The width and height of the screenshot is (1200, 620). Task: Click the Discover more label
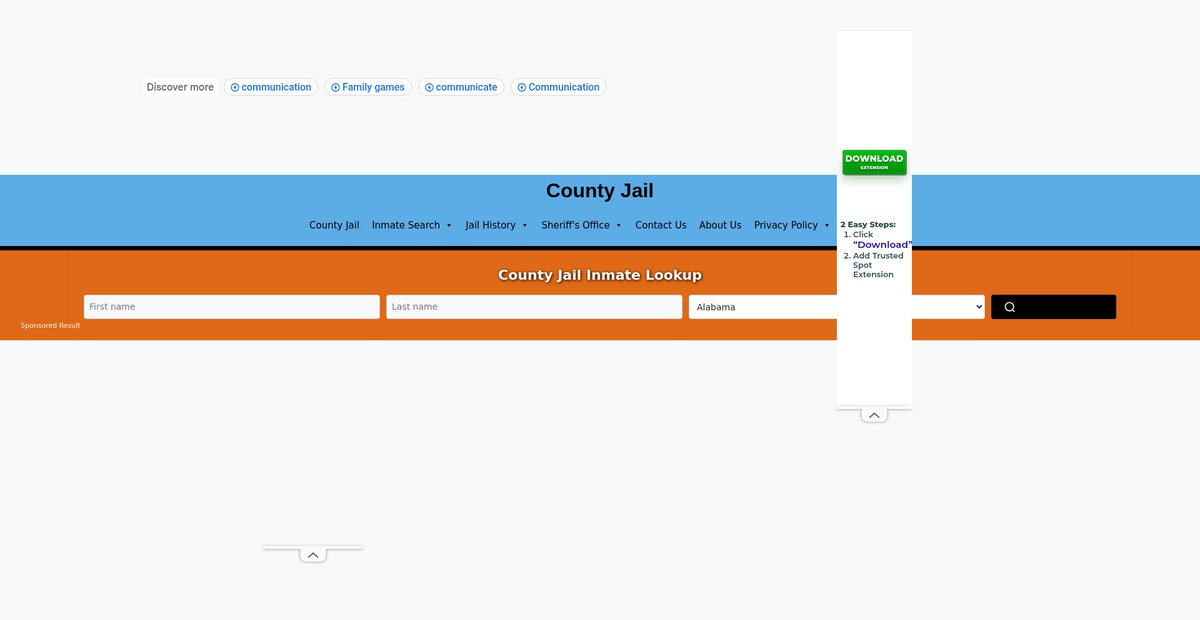[x=180, y=87]
